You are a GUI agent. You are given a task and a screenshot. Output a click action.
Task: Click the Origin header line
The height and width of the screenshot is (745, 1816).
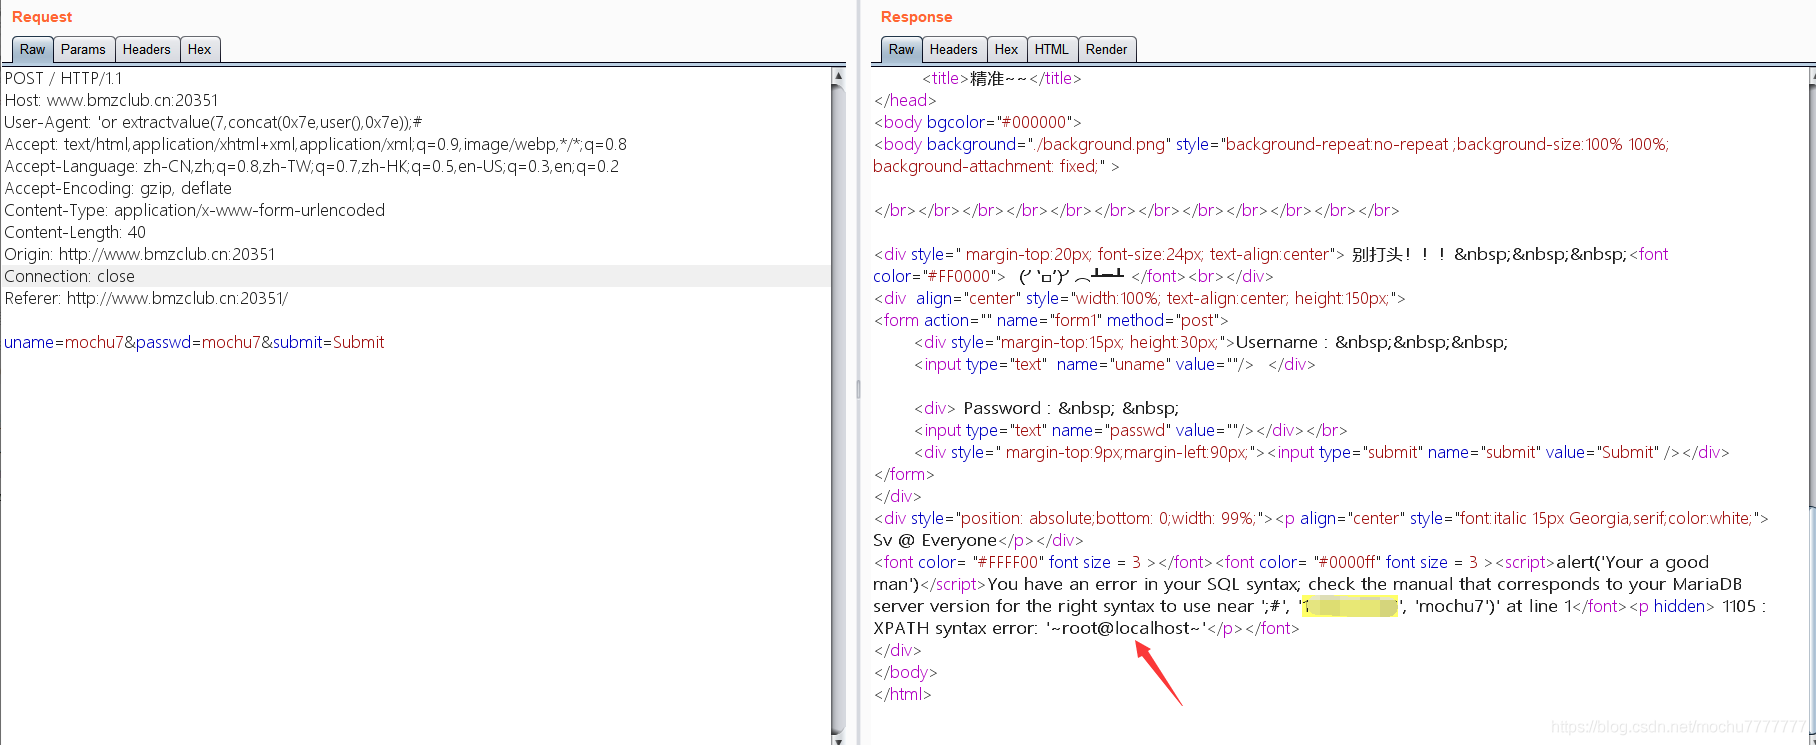pos(140,254)
